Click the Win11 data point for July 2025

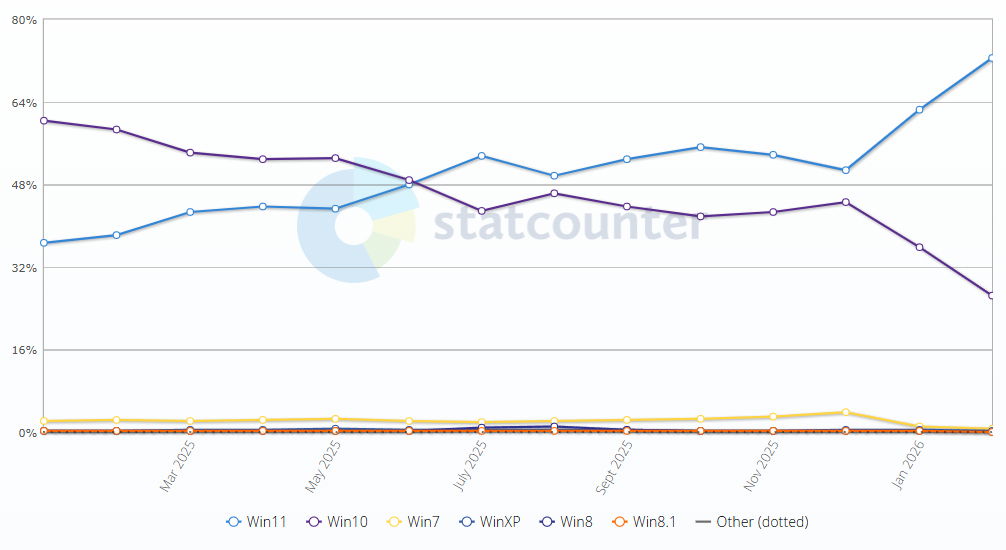pyautogui.click(x=482, y=156)
